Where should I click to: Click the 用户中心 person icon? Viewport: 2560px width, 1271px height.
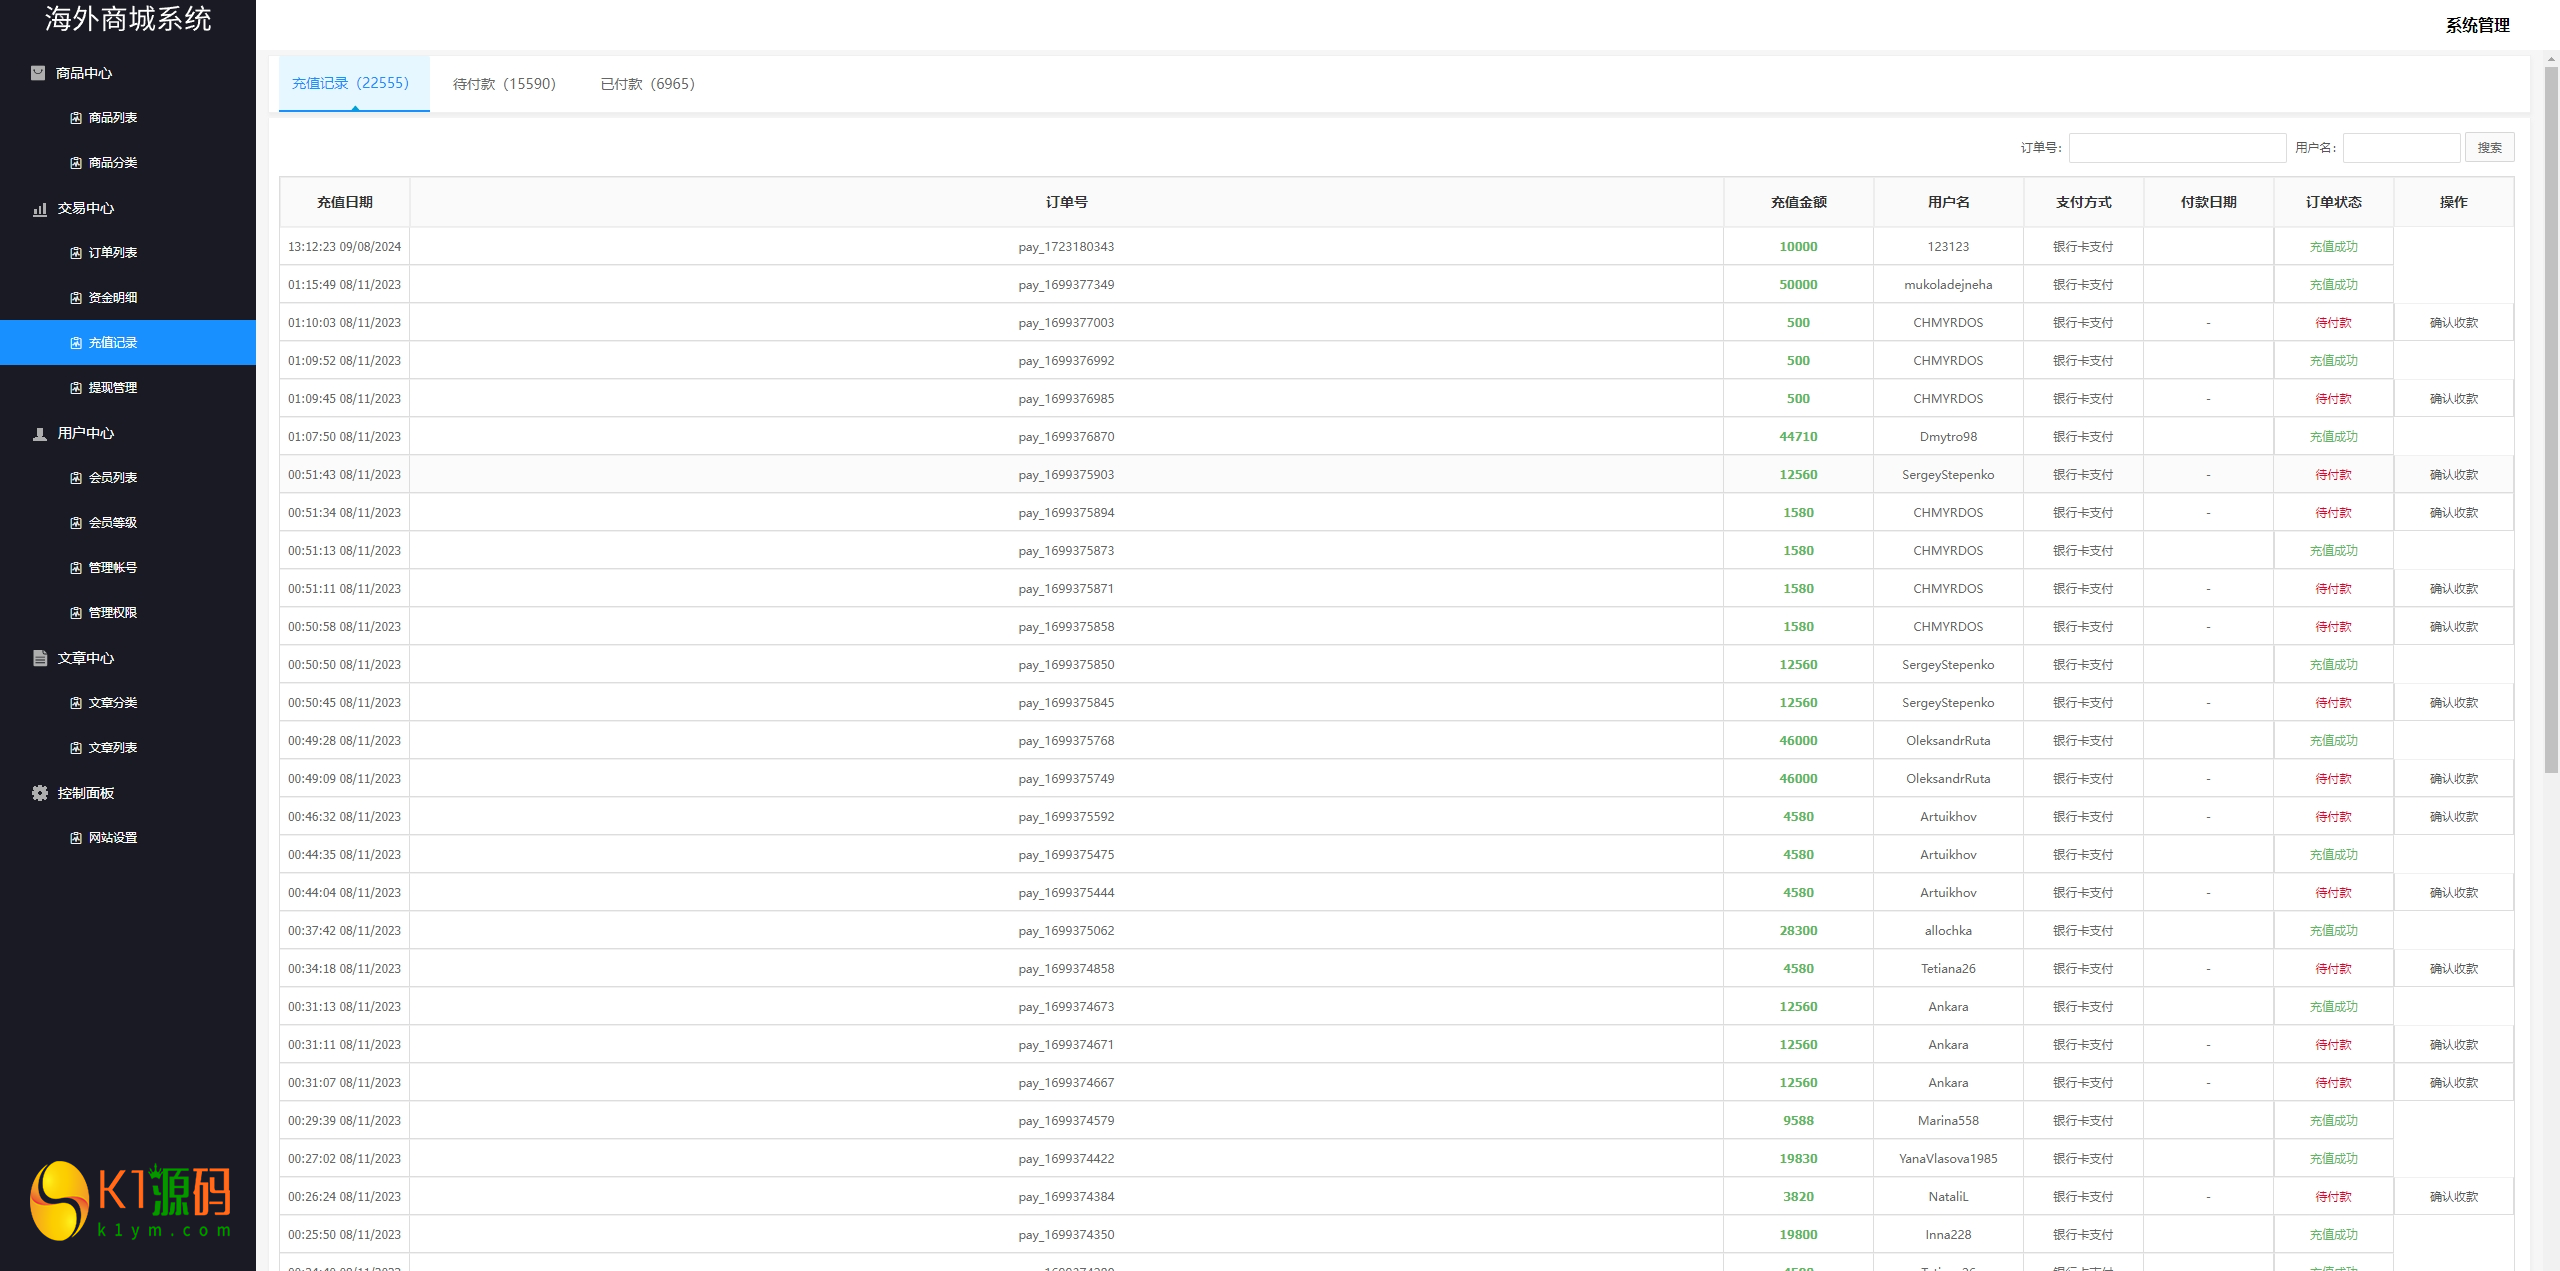click(x=40, y=434)
